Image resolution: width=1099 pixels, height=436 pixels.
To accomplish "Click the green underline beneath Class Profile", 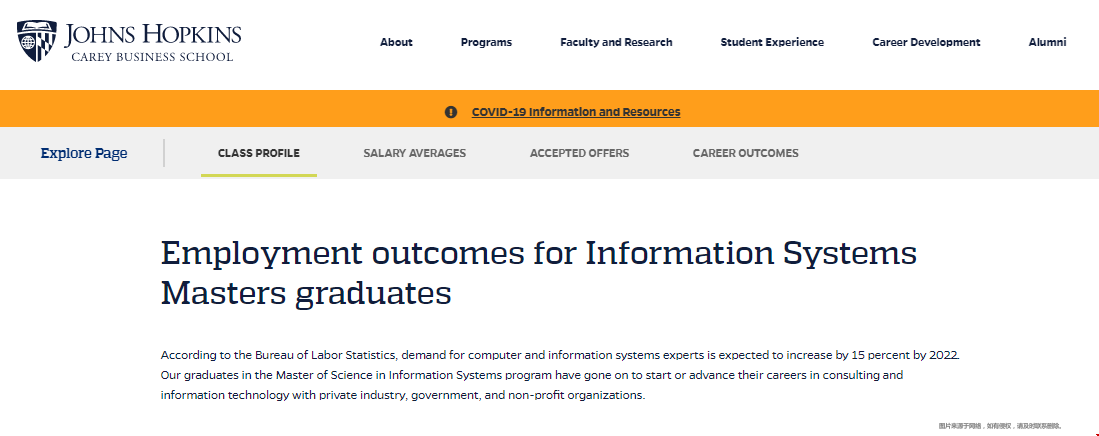I will [x=259, y=175].
